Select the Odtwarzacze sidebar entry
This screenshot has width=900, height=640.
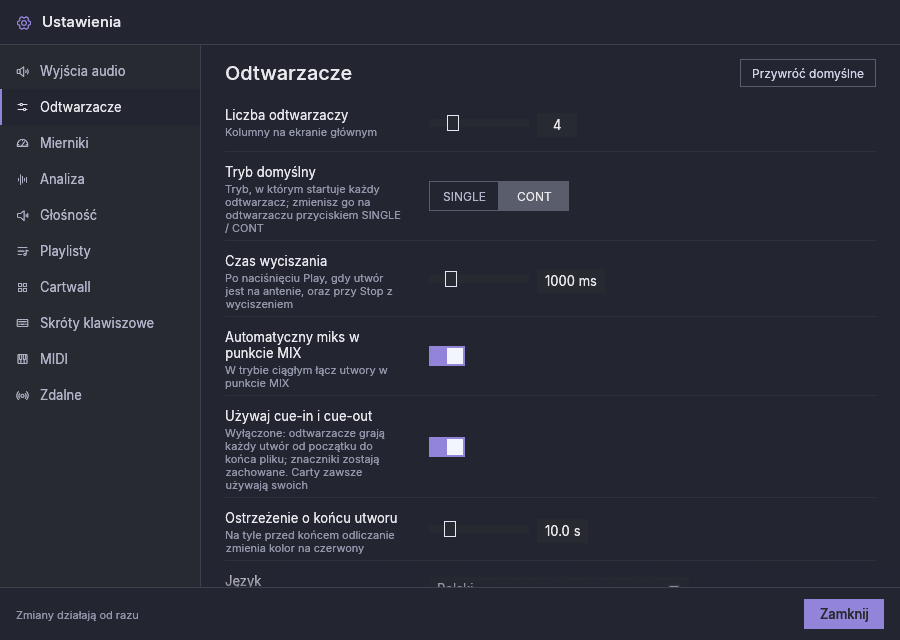coord(100,107)
